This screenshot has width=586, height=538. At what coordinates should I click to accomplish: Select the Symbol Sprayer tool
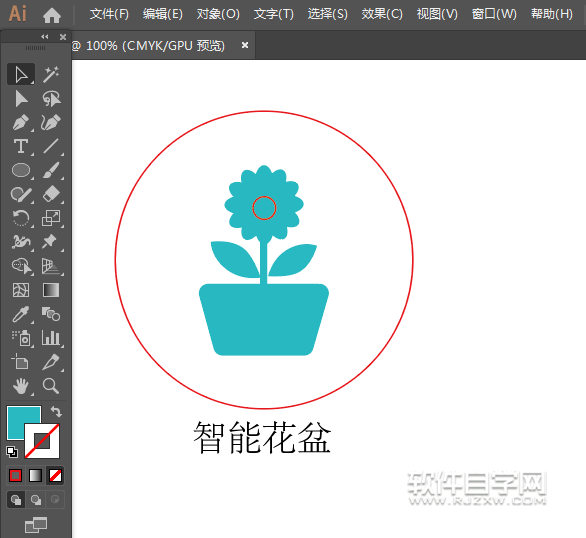(x=21, y=338)
